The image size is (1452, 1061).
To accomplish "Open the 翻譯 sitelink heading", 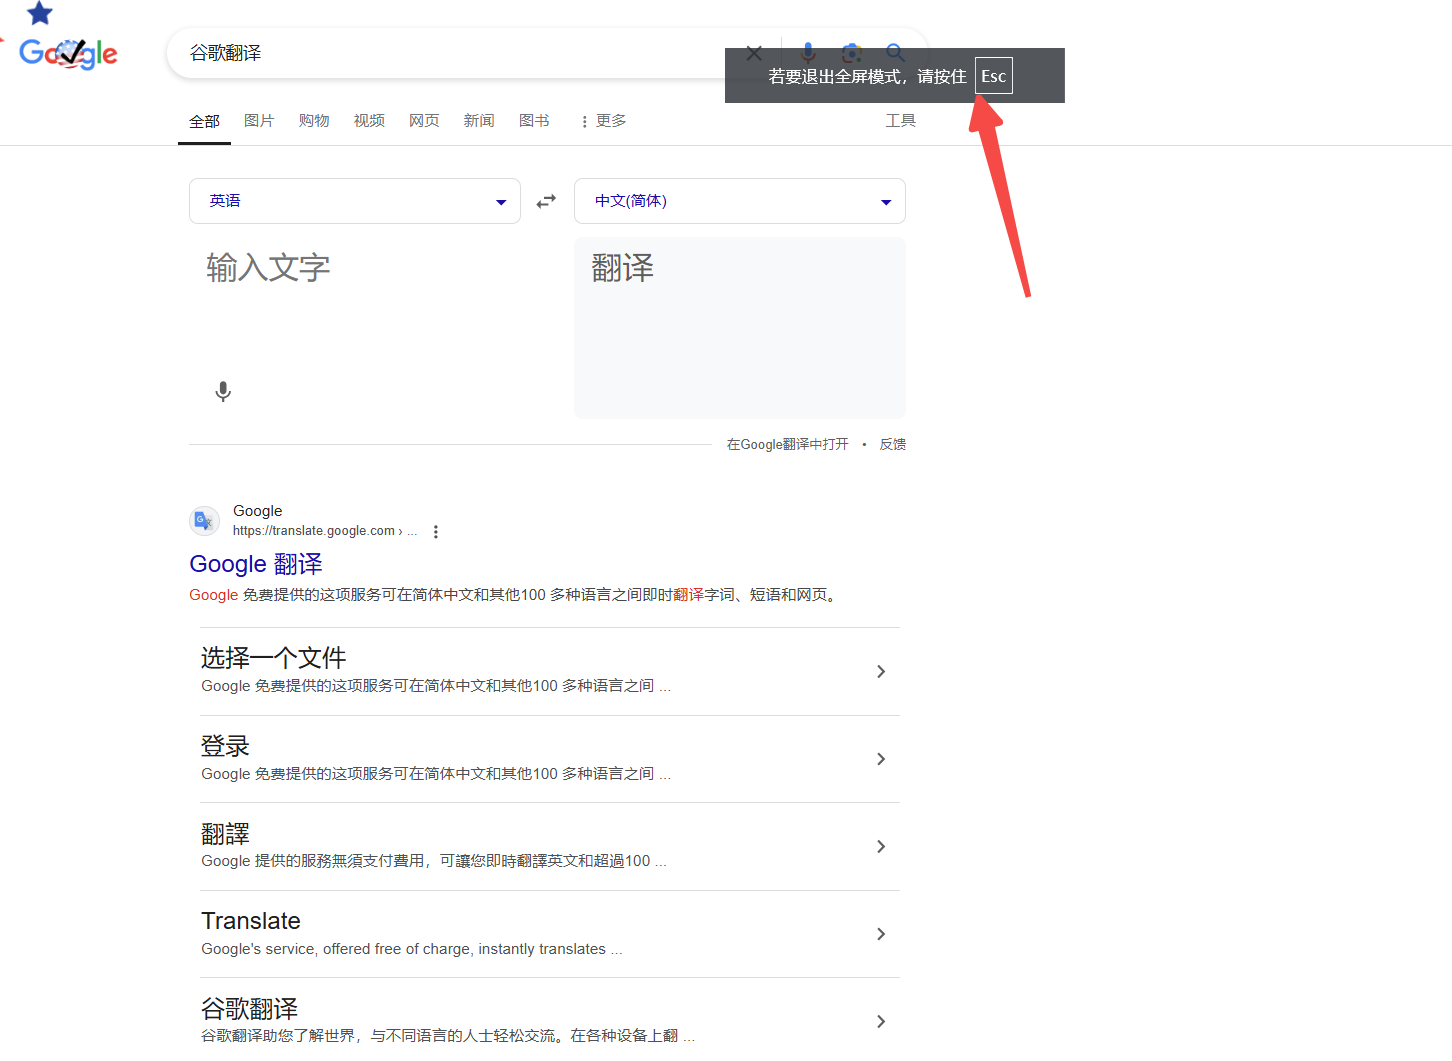I will coord(225,833).
